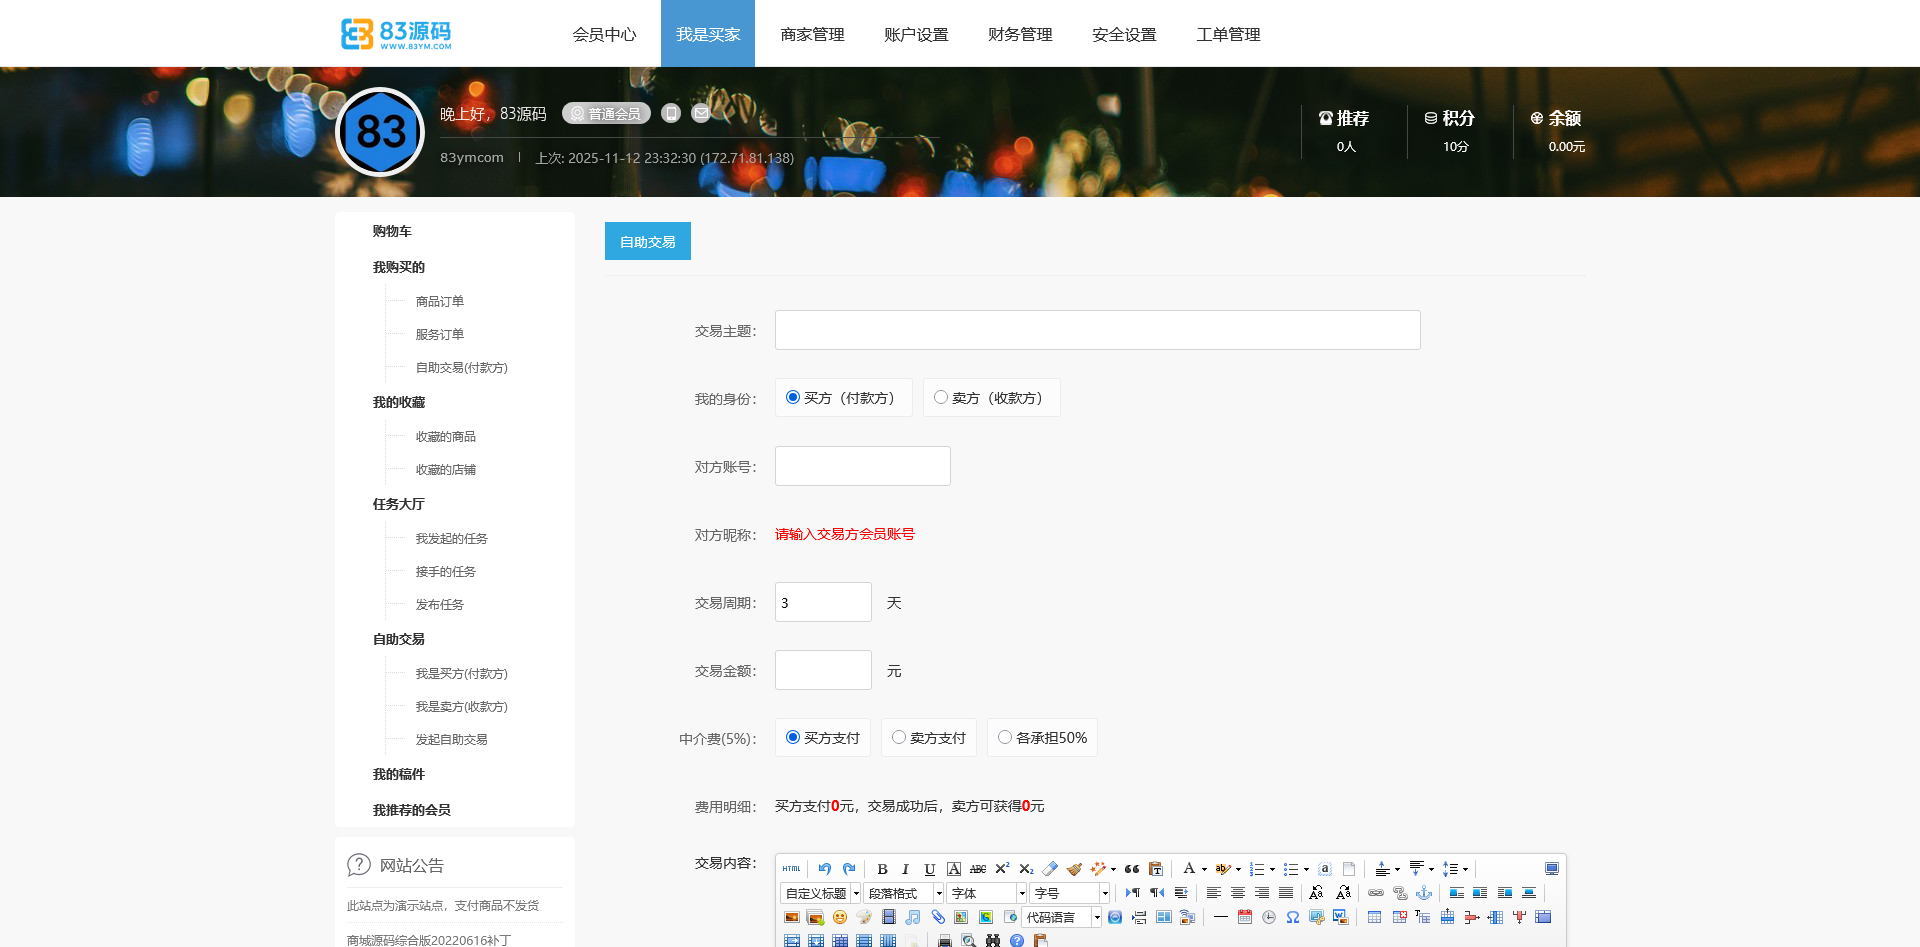Insert special characters with the omega icon
Image resolution: width=1920 pixels, height=947 pixels.
tap(1293, 917)
